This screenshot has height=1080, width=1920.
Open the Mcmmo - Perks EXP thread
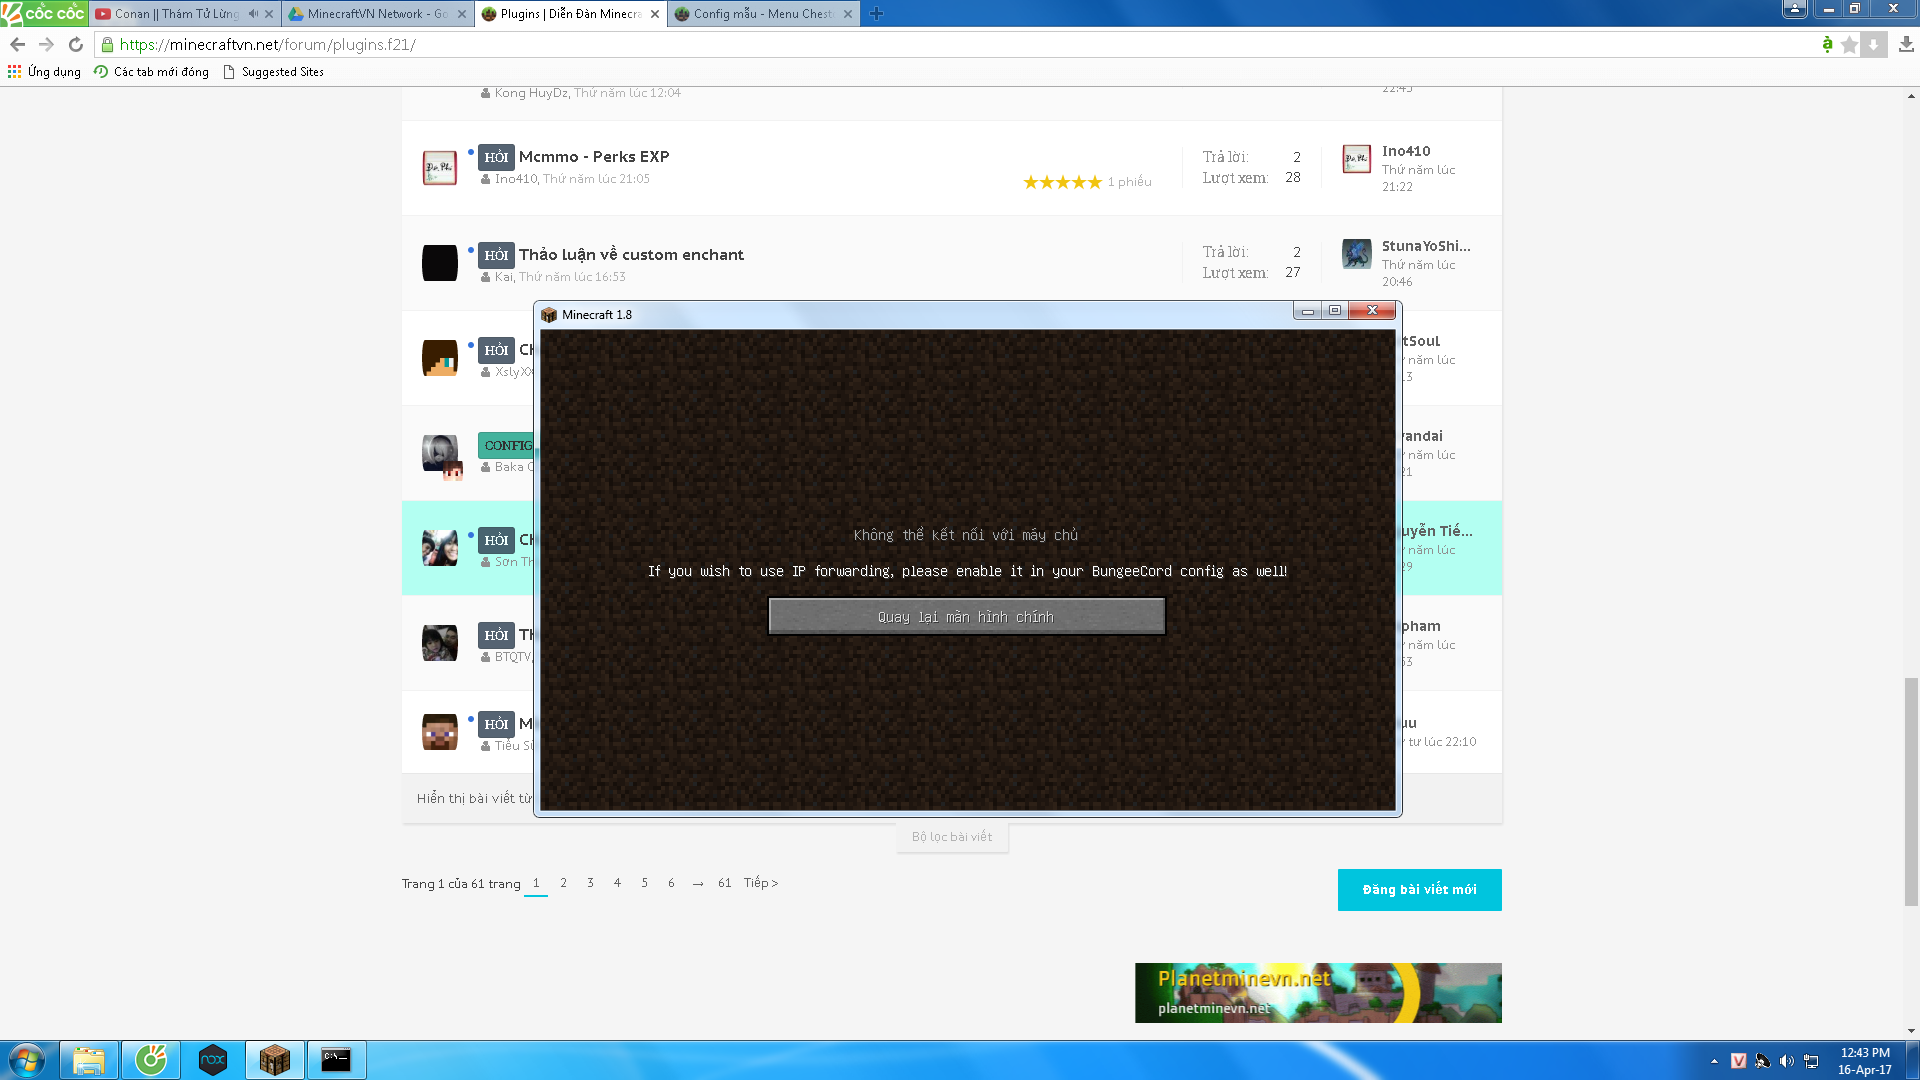tap(594, 157)
